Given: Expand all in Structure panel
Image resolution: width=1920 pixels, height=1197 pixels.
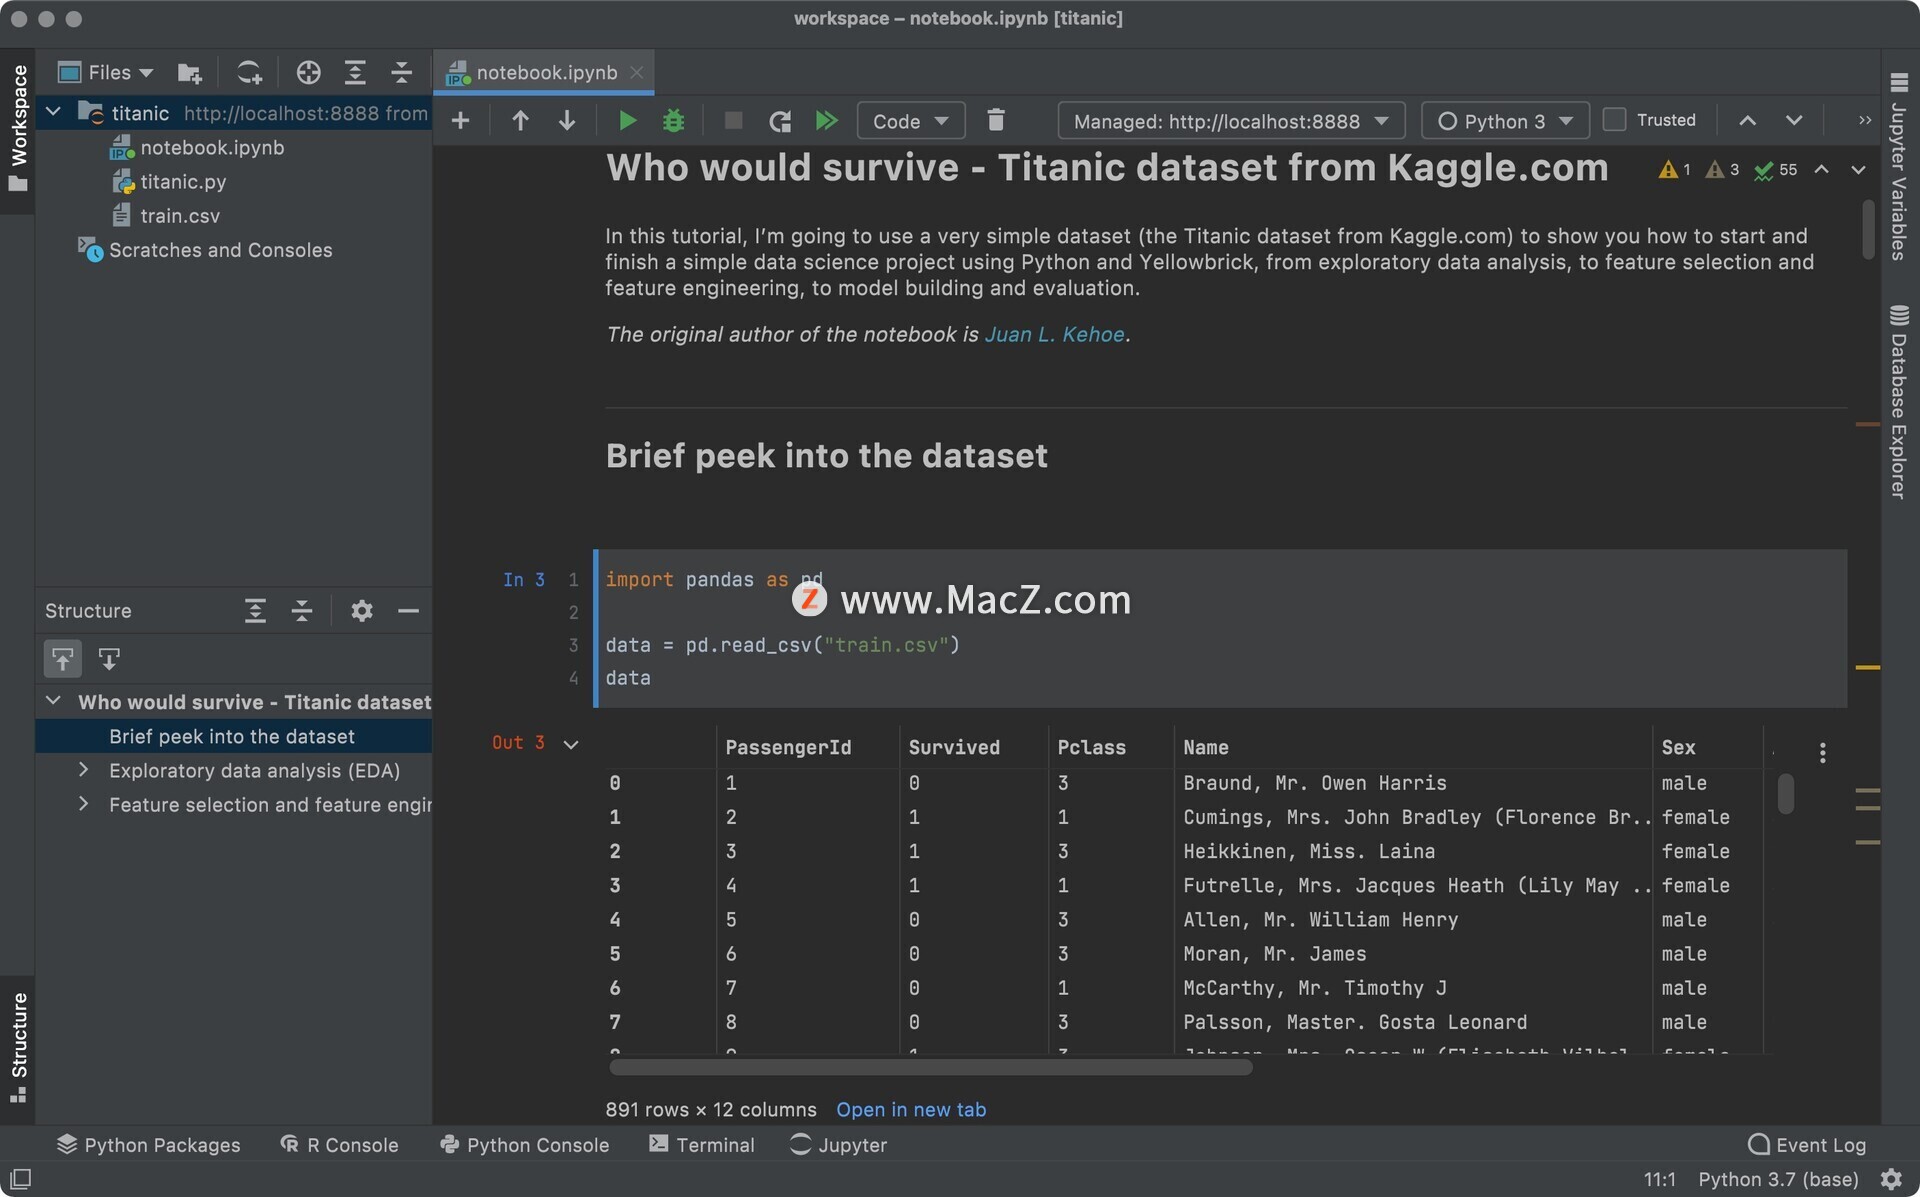Looking at the screenshot, I should (255, 611).
